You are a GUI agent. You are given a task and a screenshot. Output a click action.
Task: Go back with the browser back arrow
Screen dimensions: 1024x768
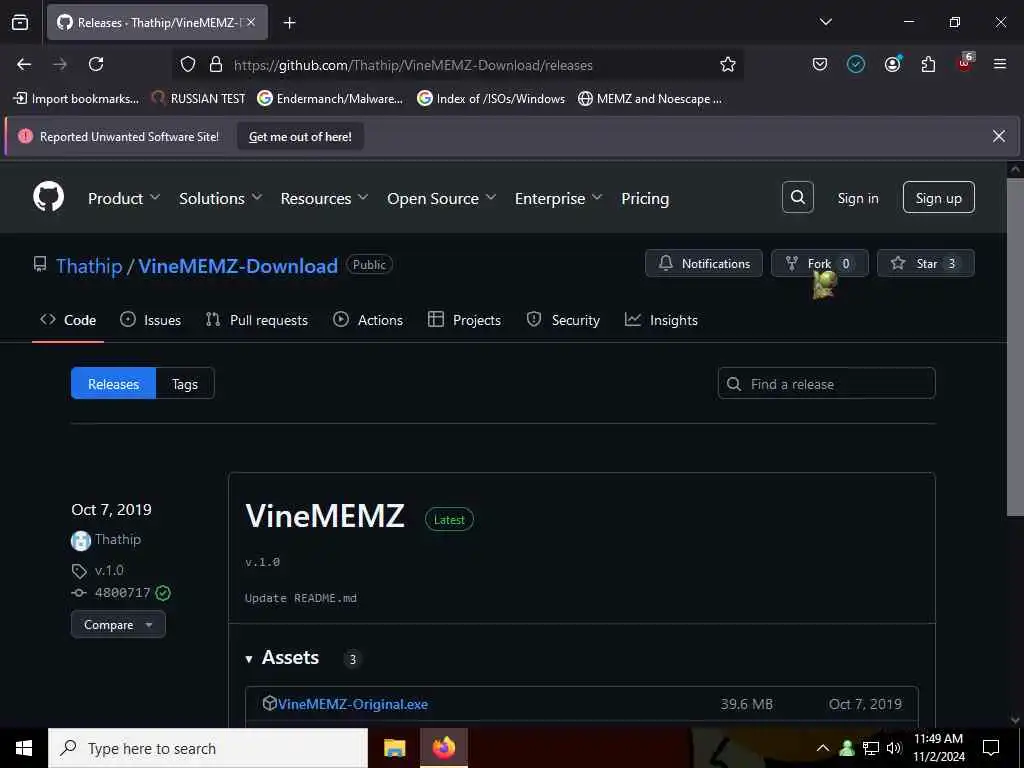[x=24, y=64]
